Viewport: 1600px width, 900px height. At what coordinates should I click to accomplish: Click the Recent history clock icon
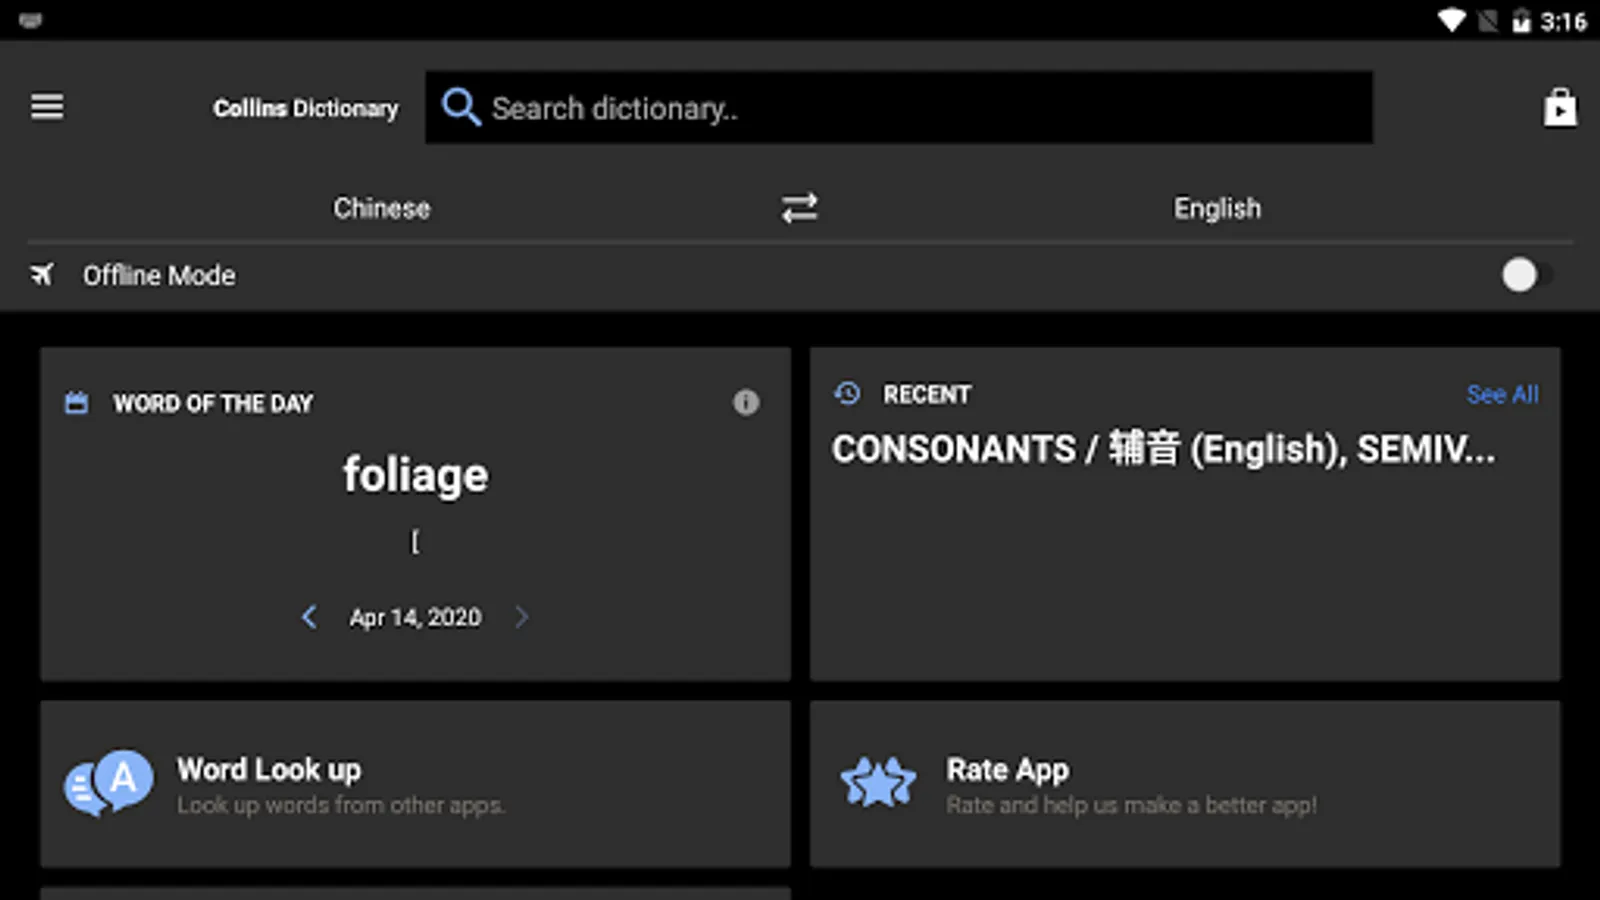click(x=847, y=394)
